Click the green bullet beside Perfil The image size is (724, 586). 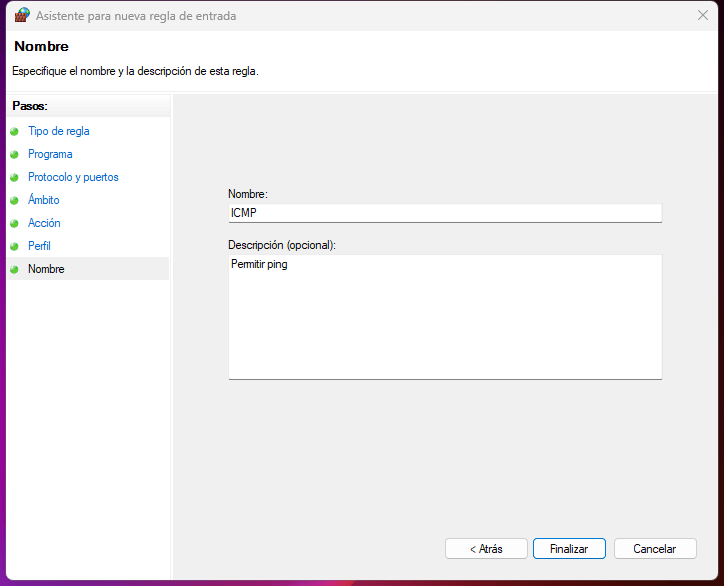14,246
